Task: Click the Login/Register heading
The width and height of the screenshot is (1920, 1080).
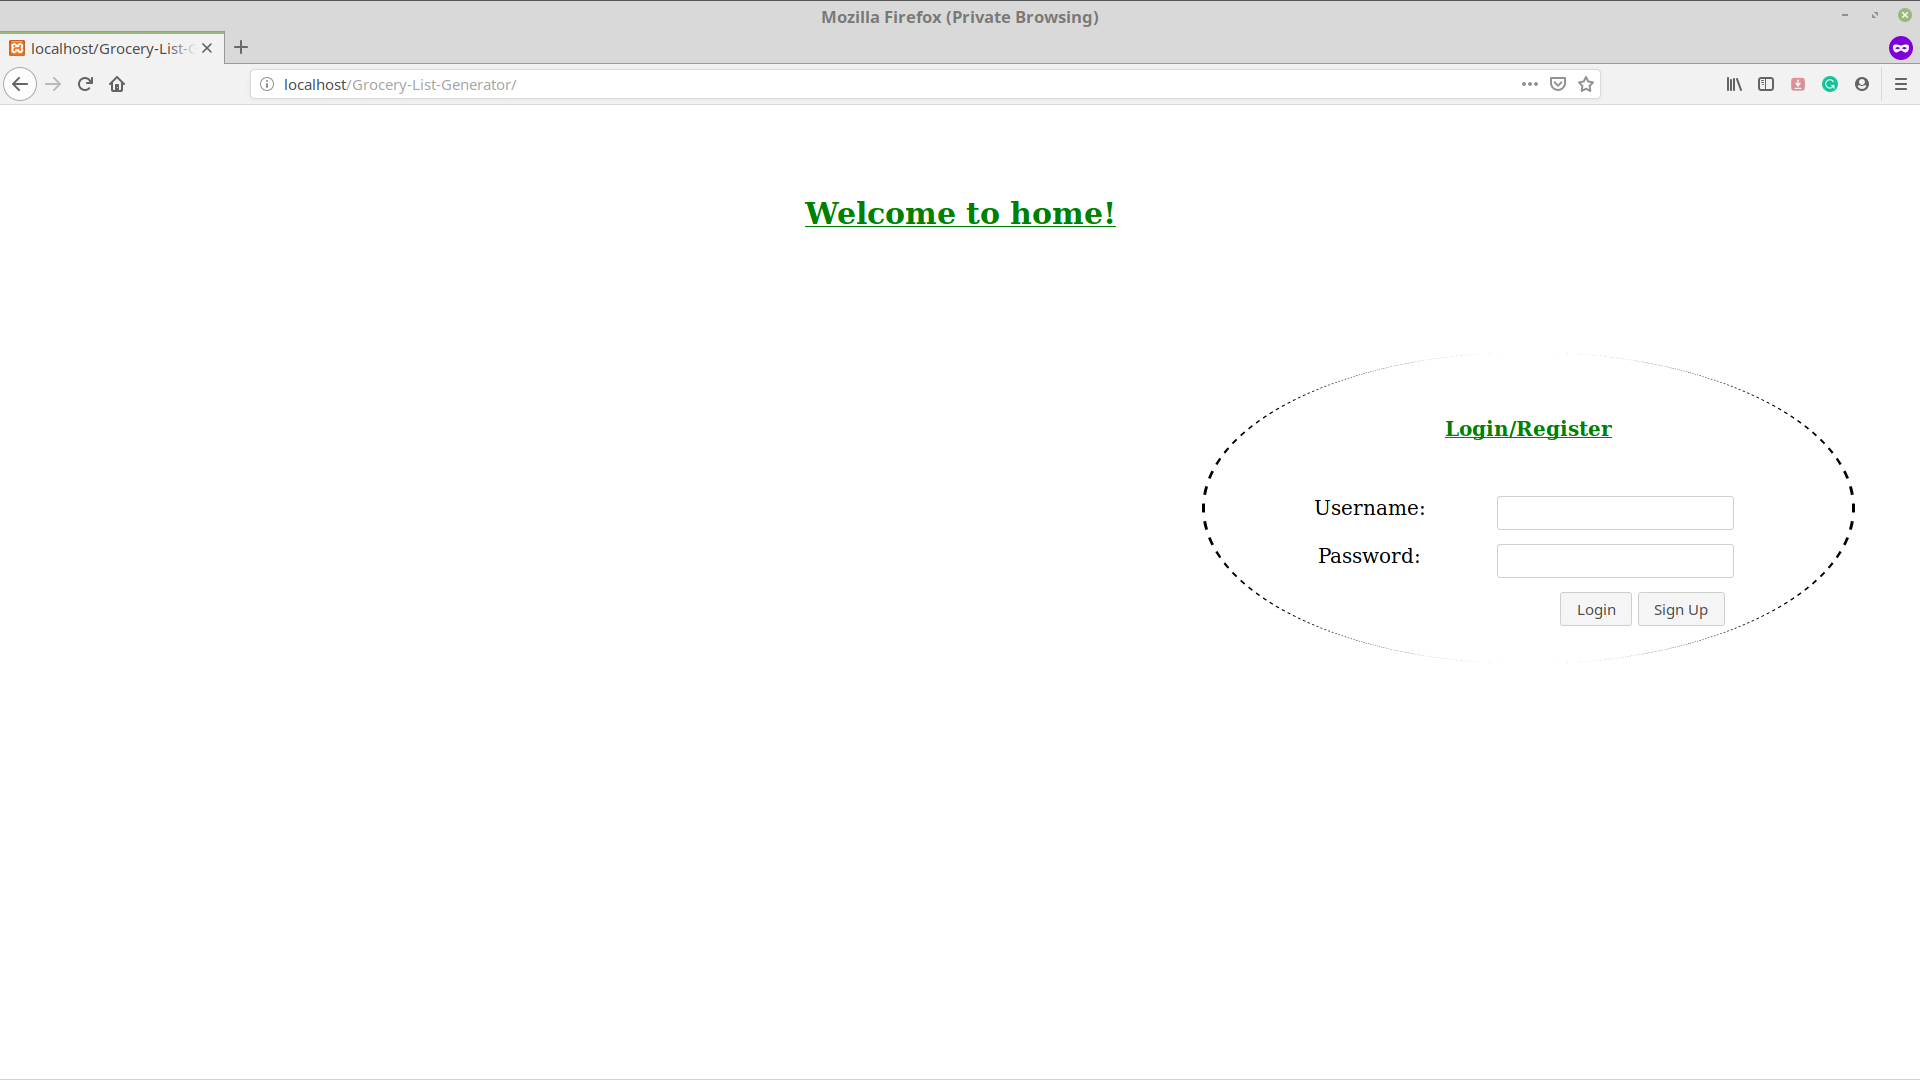Action: click(1528, 429)
